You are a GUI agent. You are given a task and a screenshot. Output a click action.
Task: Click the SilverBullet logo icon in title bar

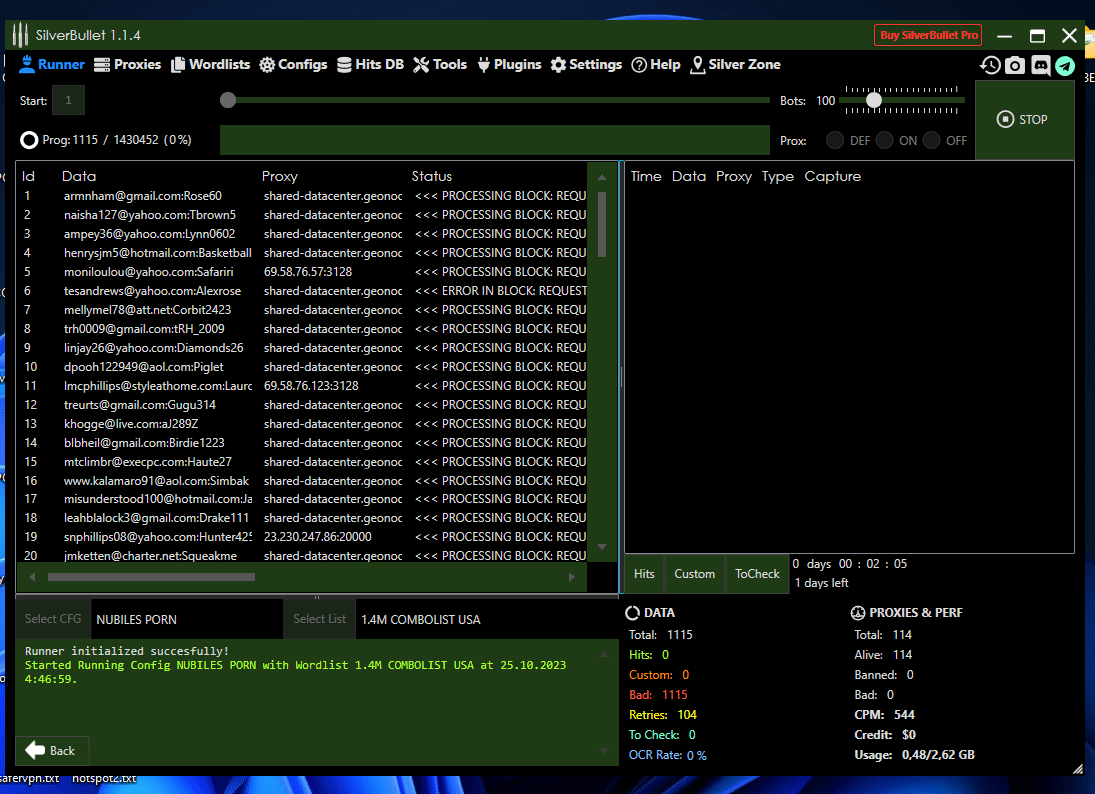pos(20,34)
